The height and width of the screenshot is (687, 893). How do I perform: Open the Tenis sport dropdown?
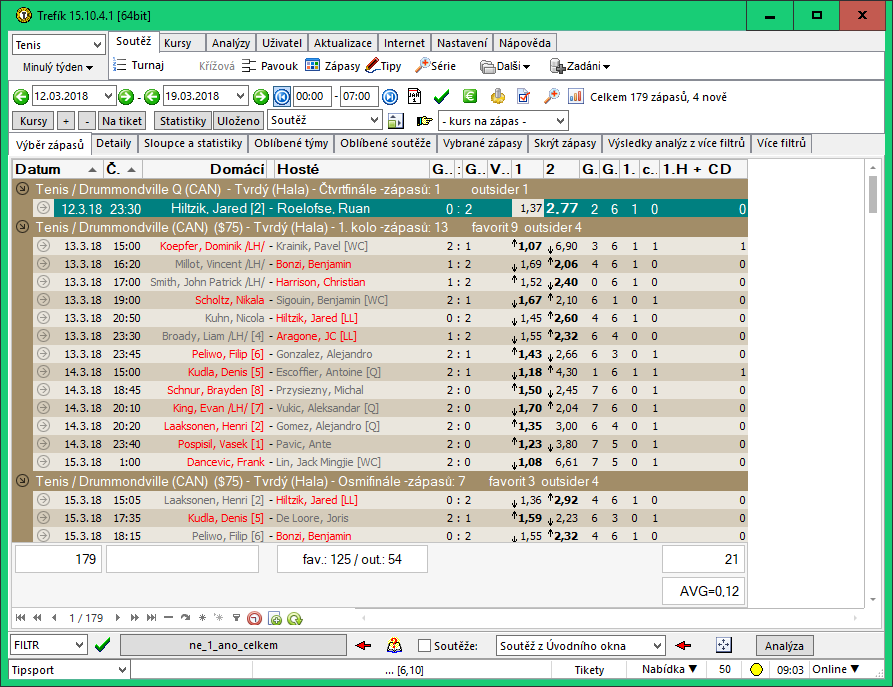59,44
